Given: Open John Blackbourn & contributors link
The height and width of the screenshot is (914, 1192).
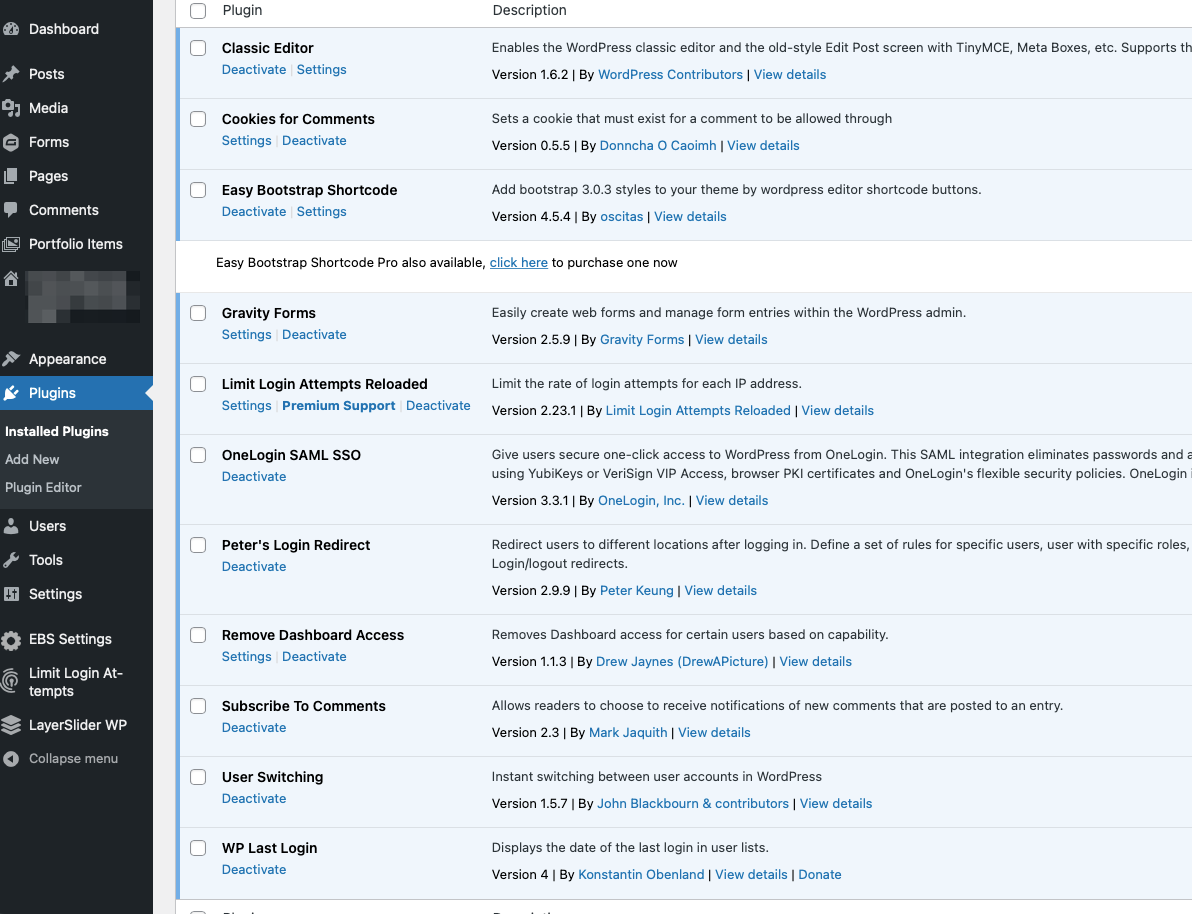Looking at the screenshot, I should click(x=693, y=804).
